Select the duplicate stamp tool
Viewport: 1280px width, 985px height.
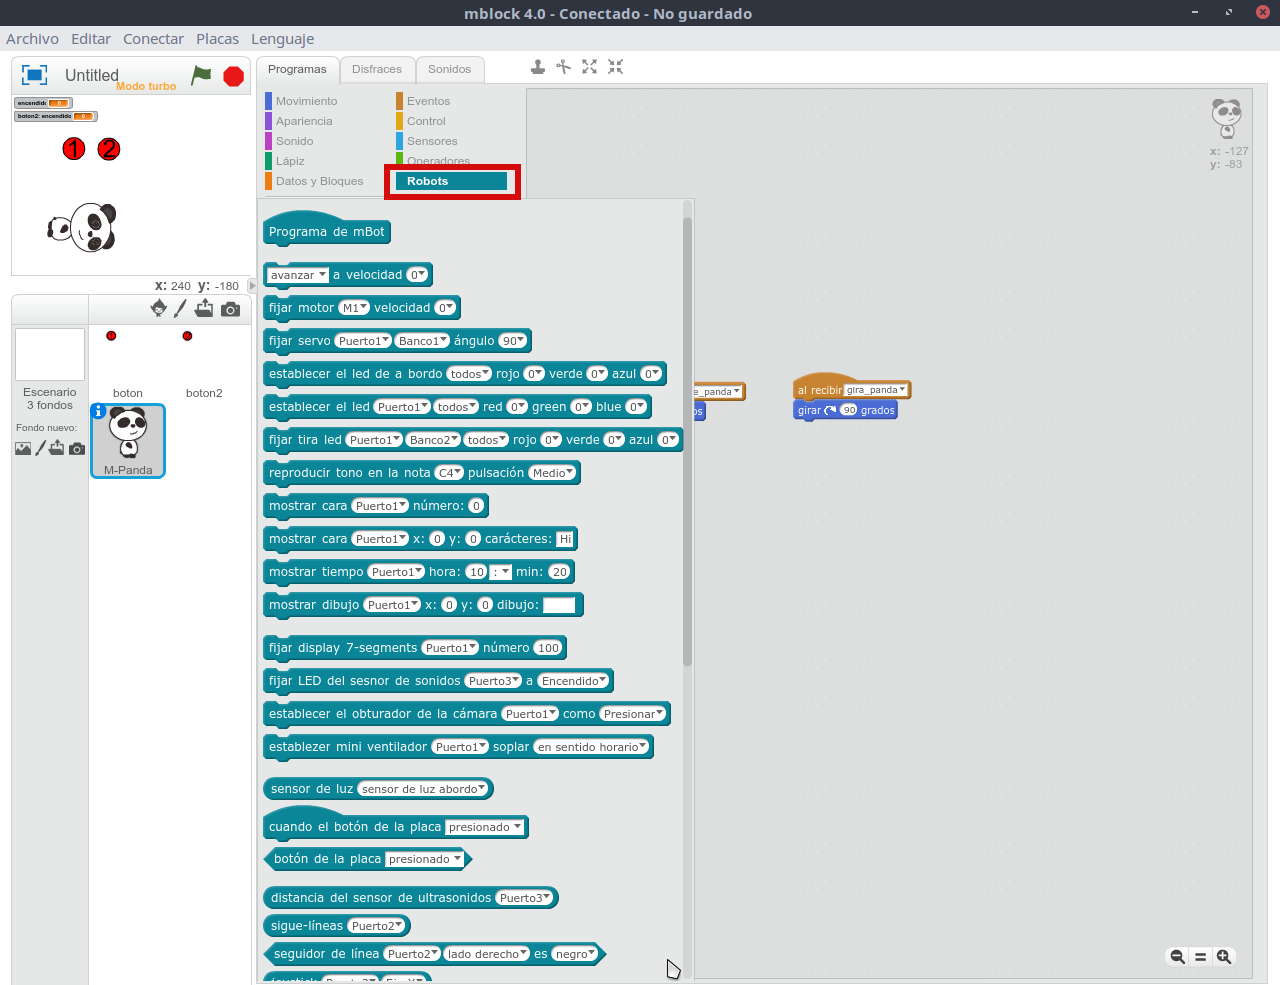[x=538, y=67]
